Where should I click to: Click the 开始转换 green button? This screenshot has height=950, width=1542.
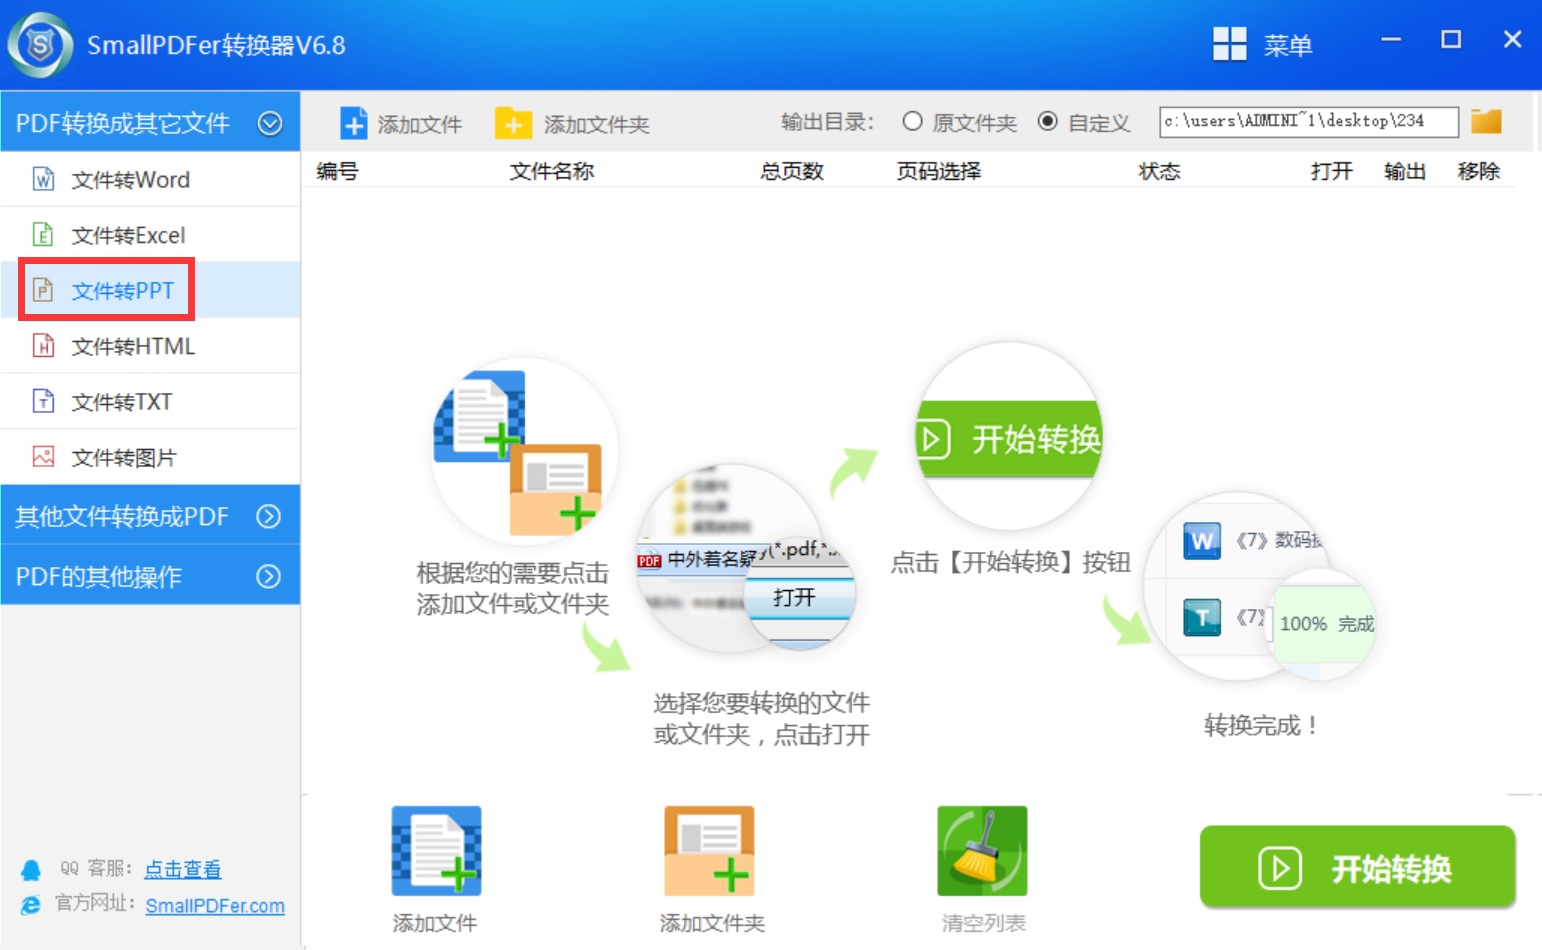tap(1357, 867)
